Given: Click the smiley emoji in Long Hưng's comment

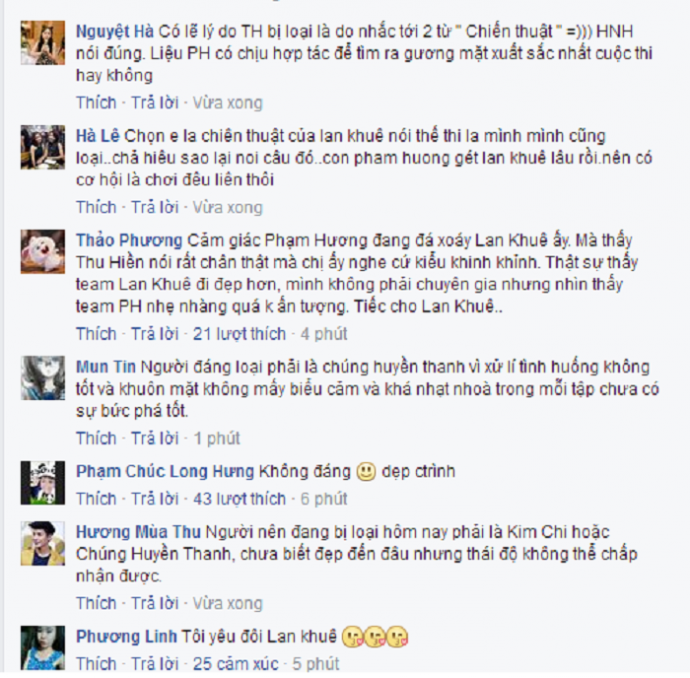Looking at the screenshot, I should 366,472.
